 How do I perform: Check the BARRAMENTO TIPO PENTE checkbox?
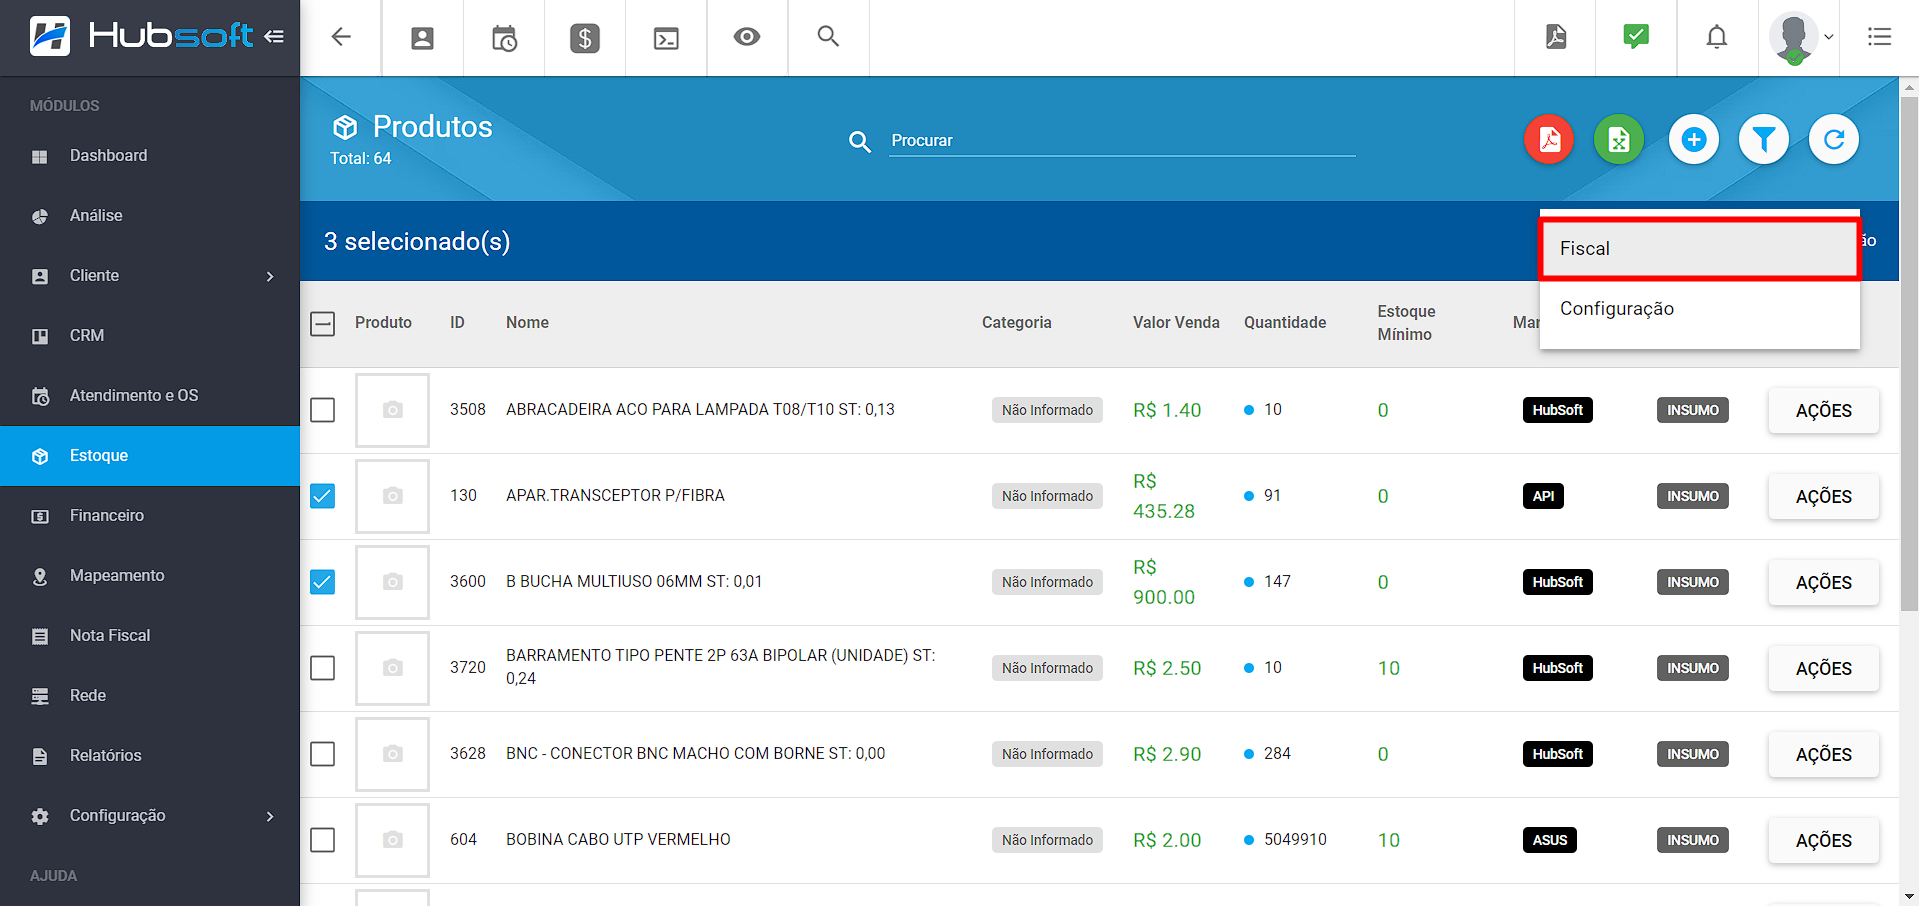pyautogui.click(x=322, y=668)
